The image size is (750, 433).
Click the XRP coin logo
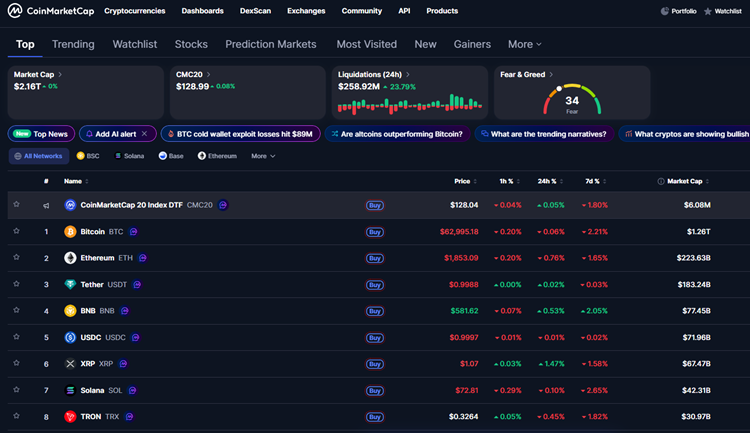click(x=70, y=364)
